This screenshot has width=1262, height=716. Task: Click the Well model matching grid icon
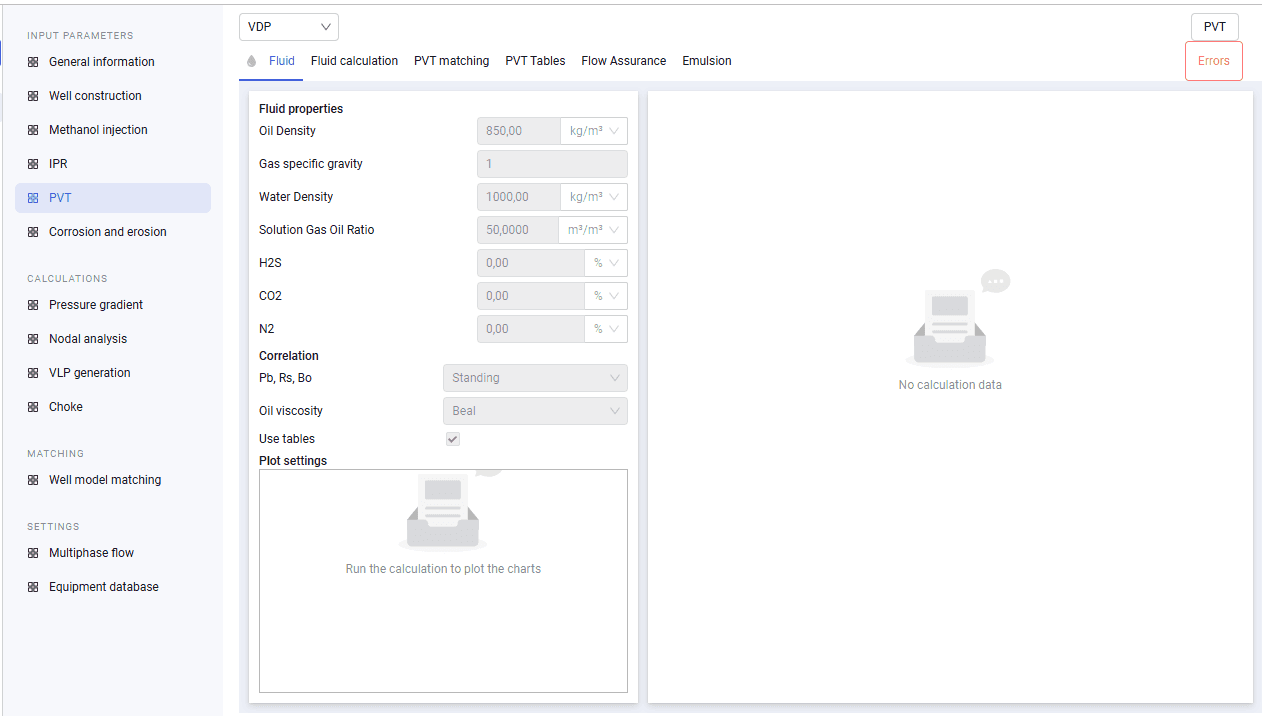tap(33, 480)
